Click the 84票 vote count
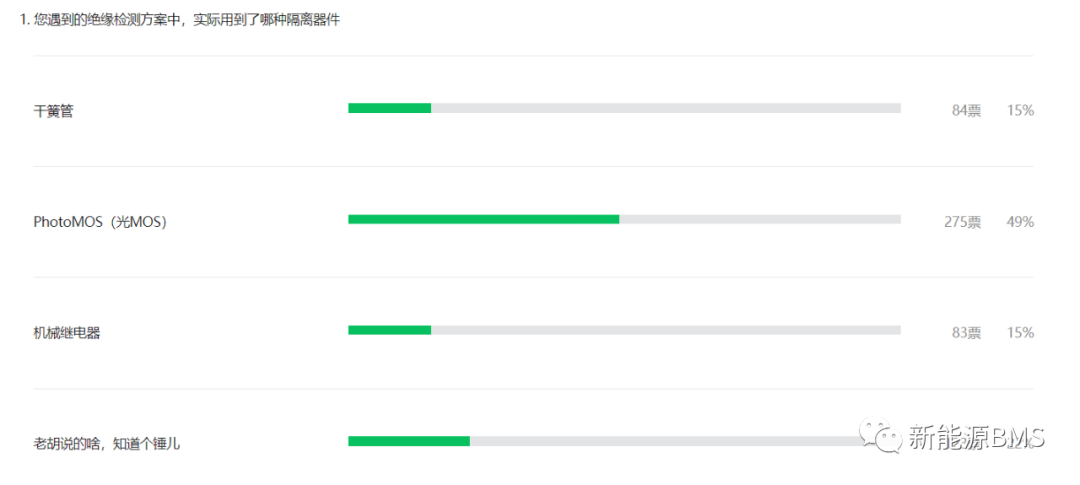The width and height of the screenshot is (1080, 485). (966, 111)
